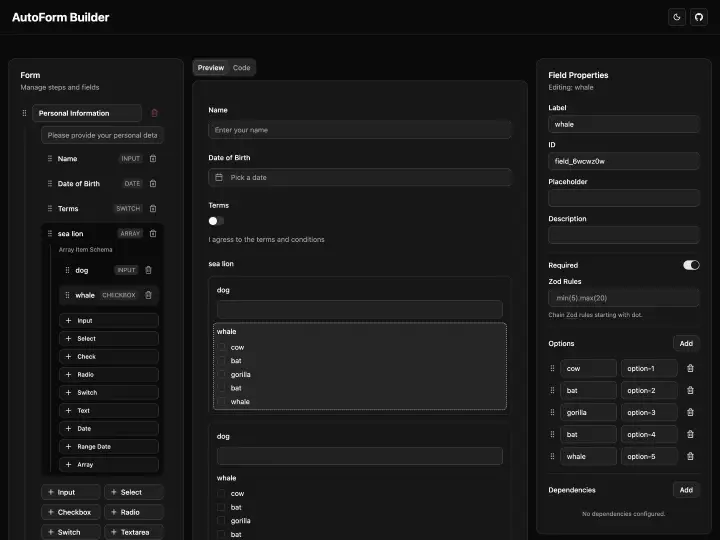720x540 pixels.
Task: Grab the Name field drag handle
Action: point(50,158)
